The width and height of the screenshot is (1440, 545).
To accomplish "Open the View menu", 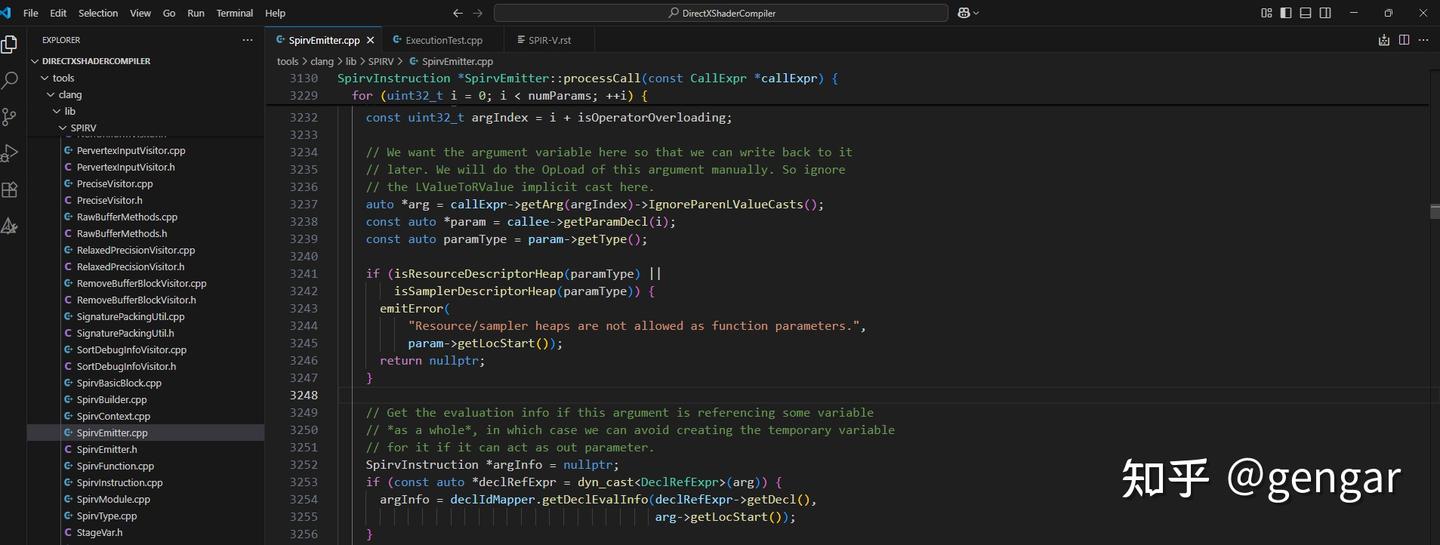I will tap(140, 13).
